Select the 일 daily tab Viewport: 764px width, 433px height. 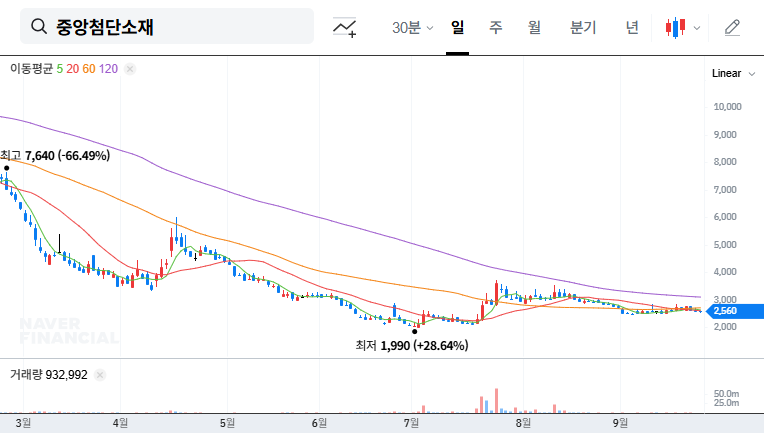tap(457, 27)
